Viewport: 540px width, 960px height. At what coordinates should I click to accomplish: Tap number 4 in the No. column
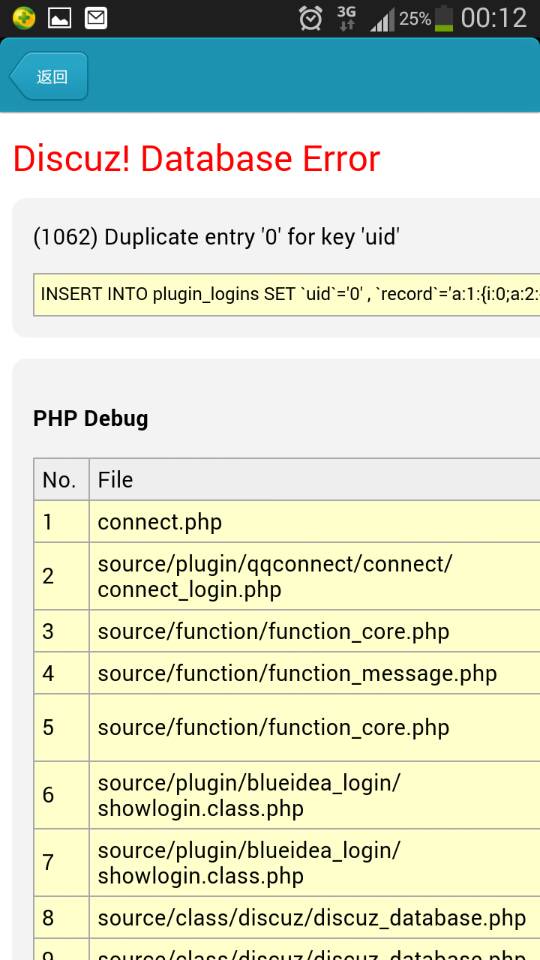(48, 673)
